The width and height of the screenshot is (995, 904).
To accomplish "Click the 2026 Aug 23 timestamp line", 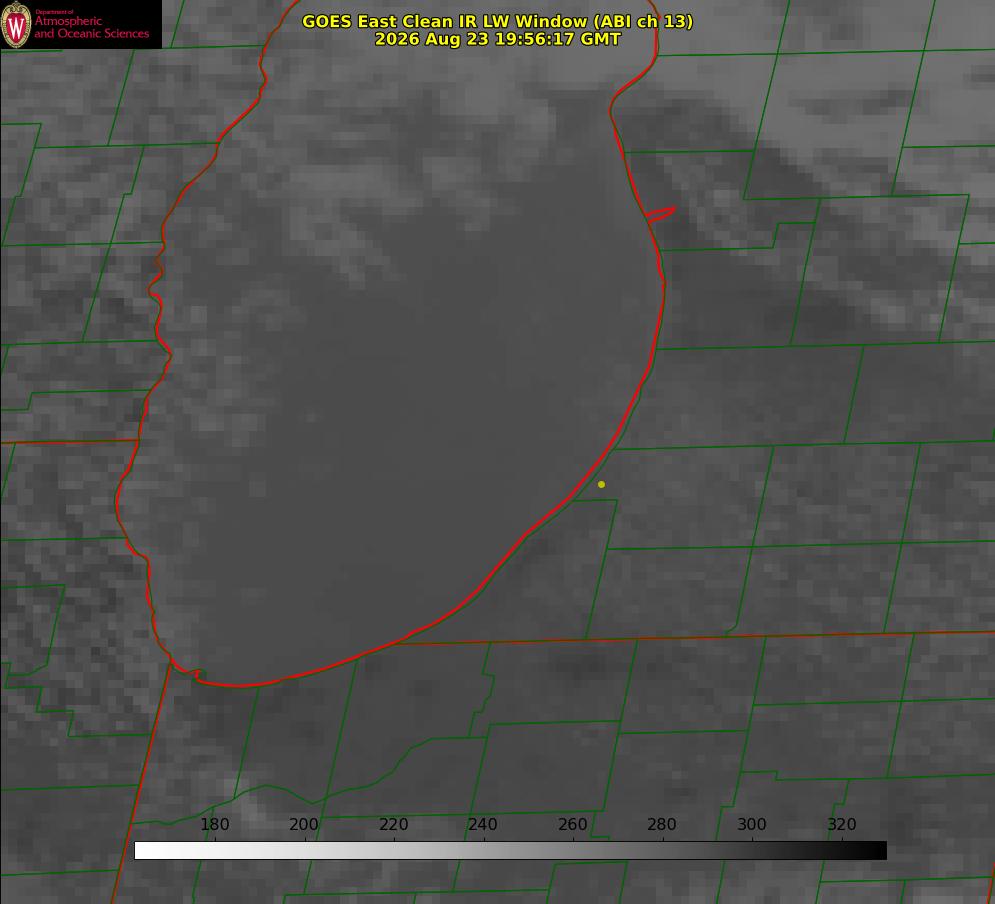I will (x=497, y=39).
